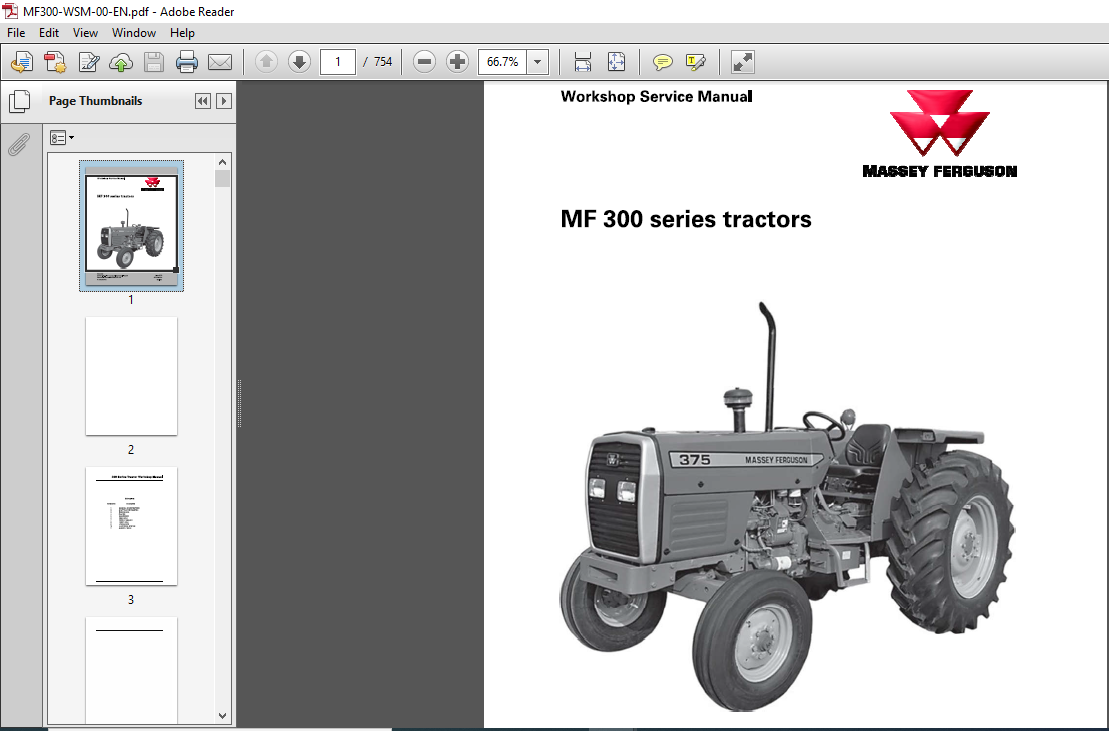The height and width of the screenshot is (731, 1109).
Task: Click the Highlight Text tool icon
Action: click(x=695, y=62)
